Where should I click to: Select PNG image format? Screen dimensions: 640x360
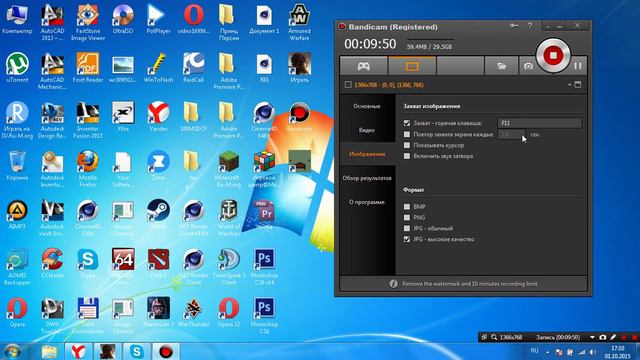407,218
